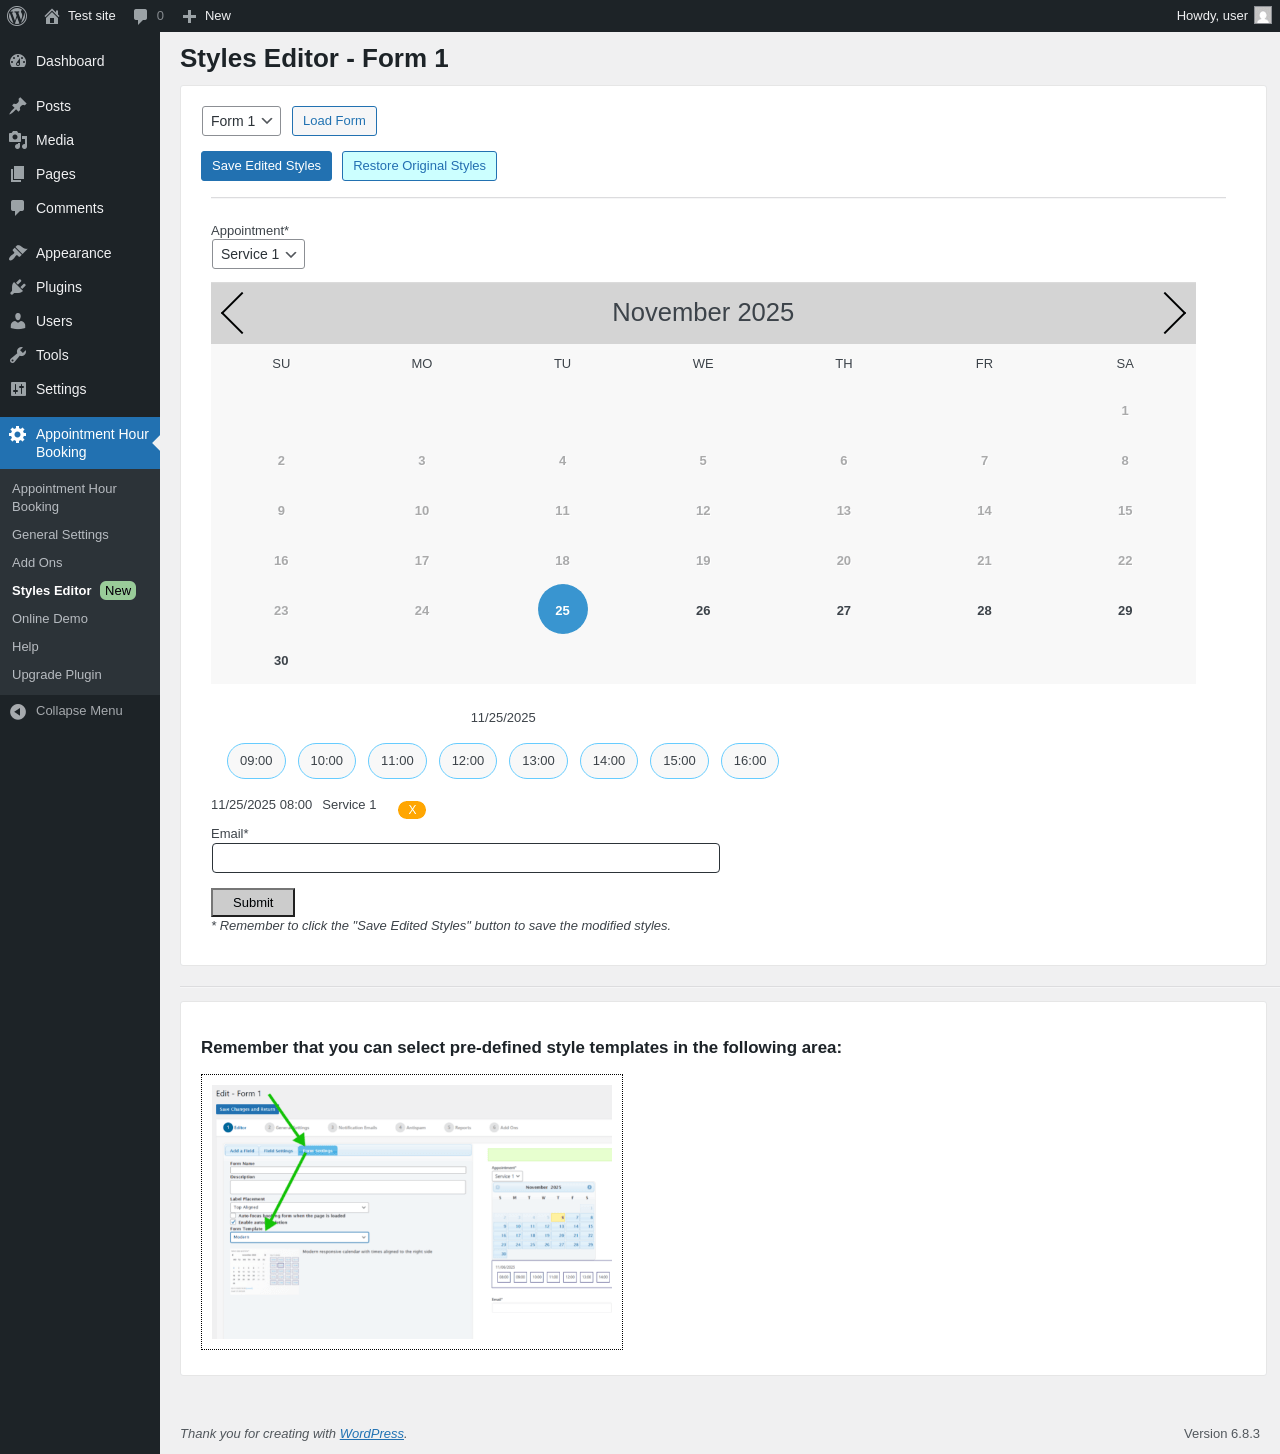Choose the 14:00 time slot
Screen dimensions: 1280x1454
click(609, 761)
